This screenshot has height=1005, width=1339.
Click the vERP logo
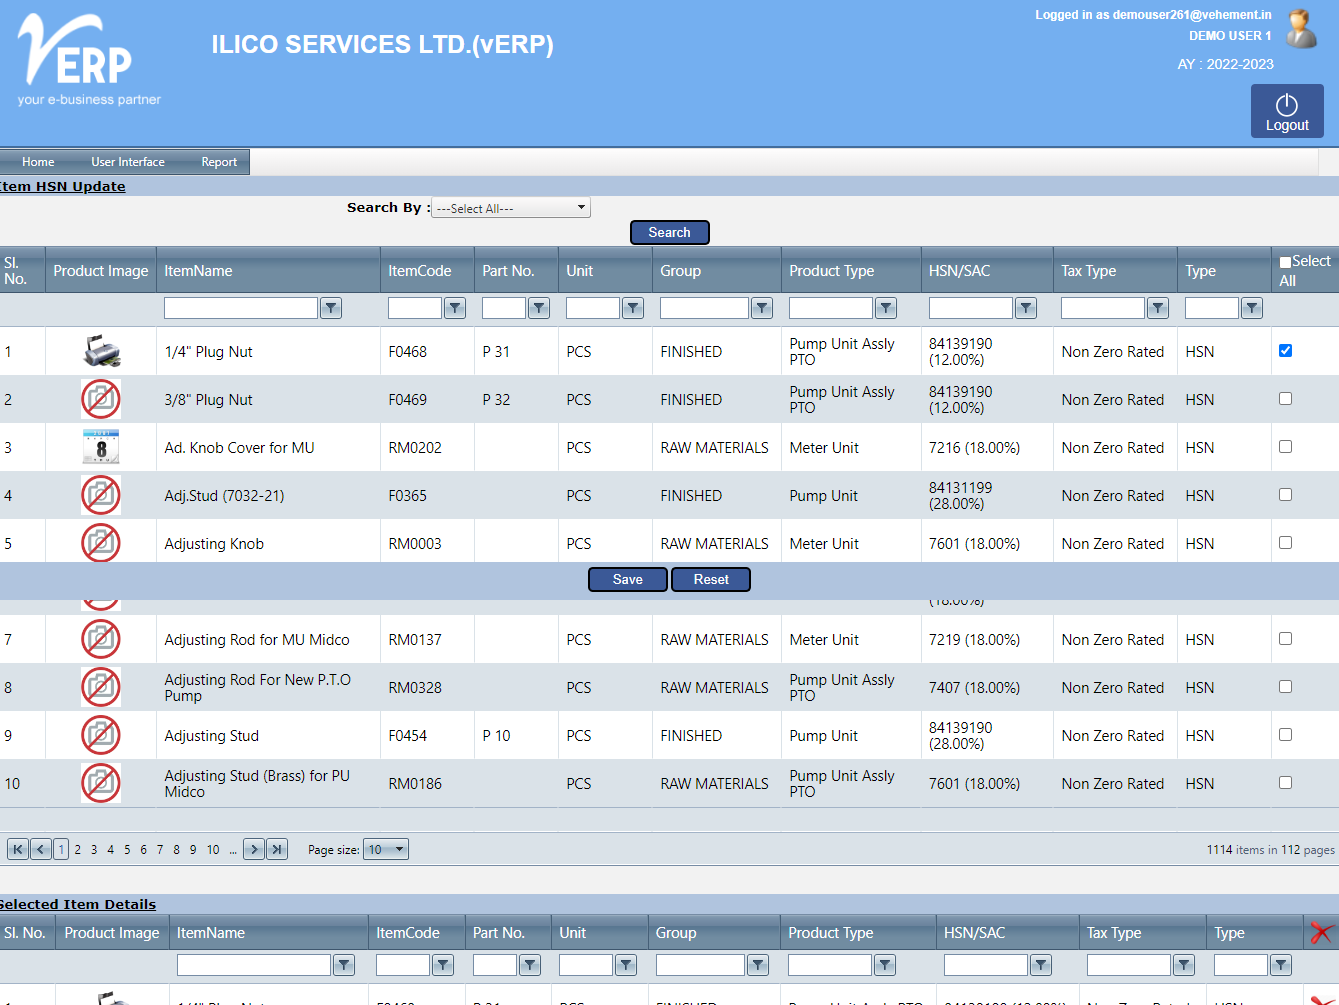tap(89, 60)
